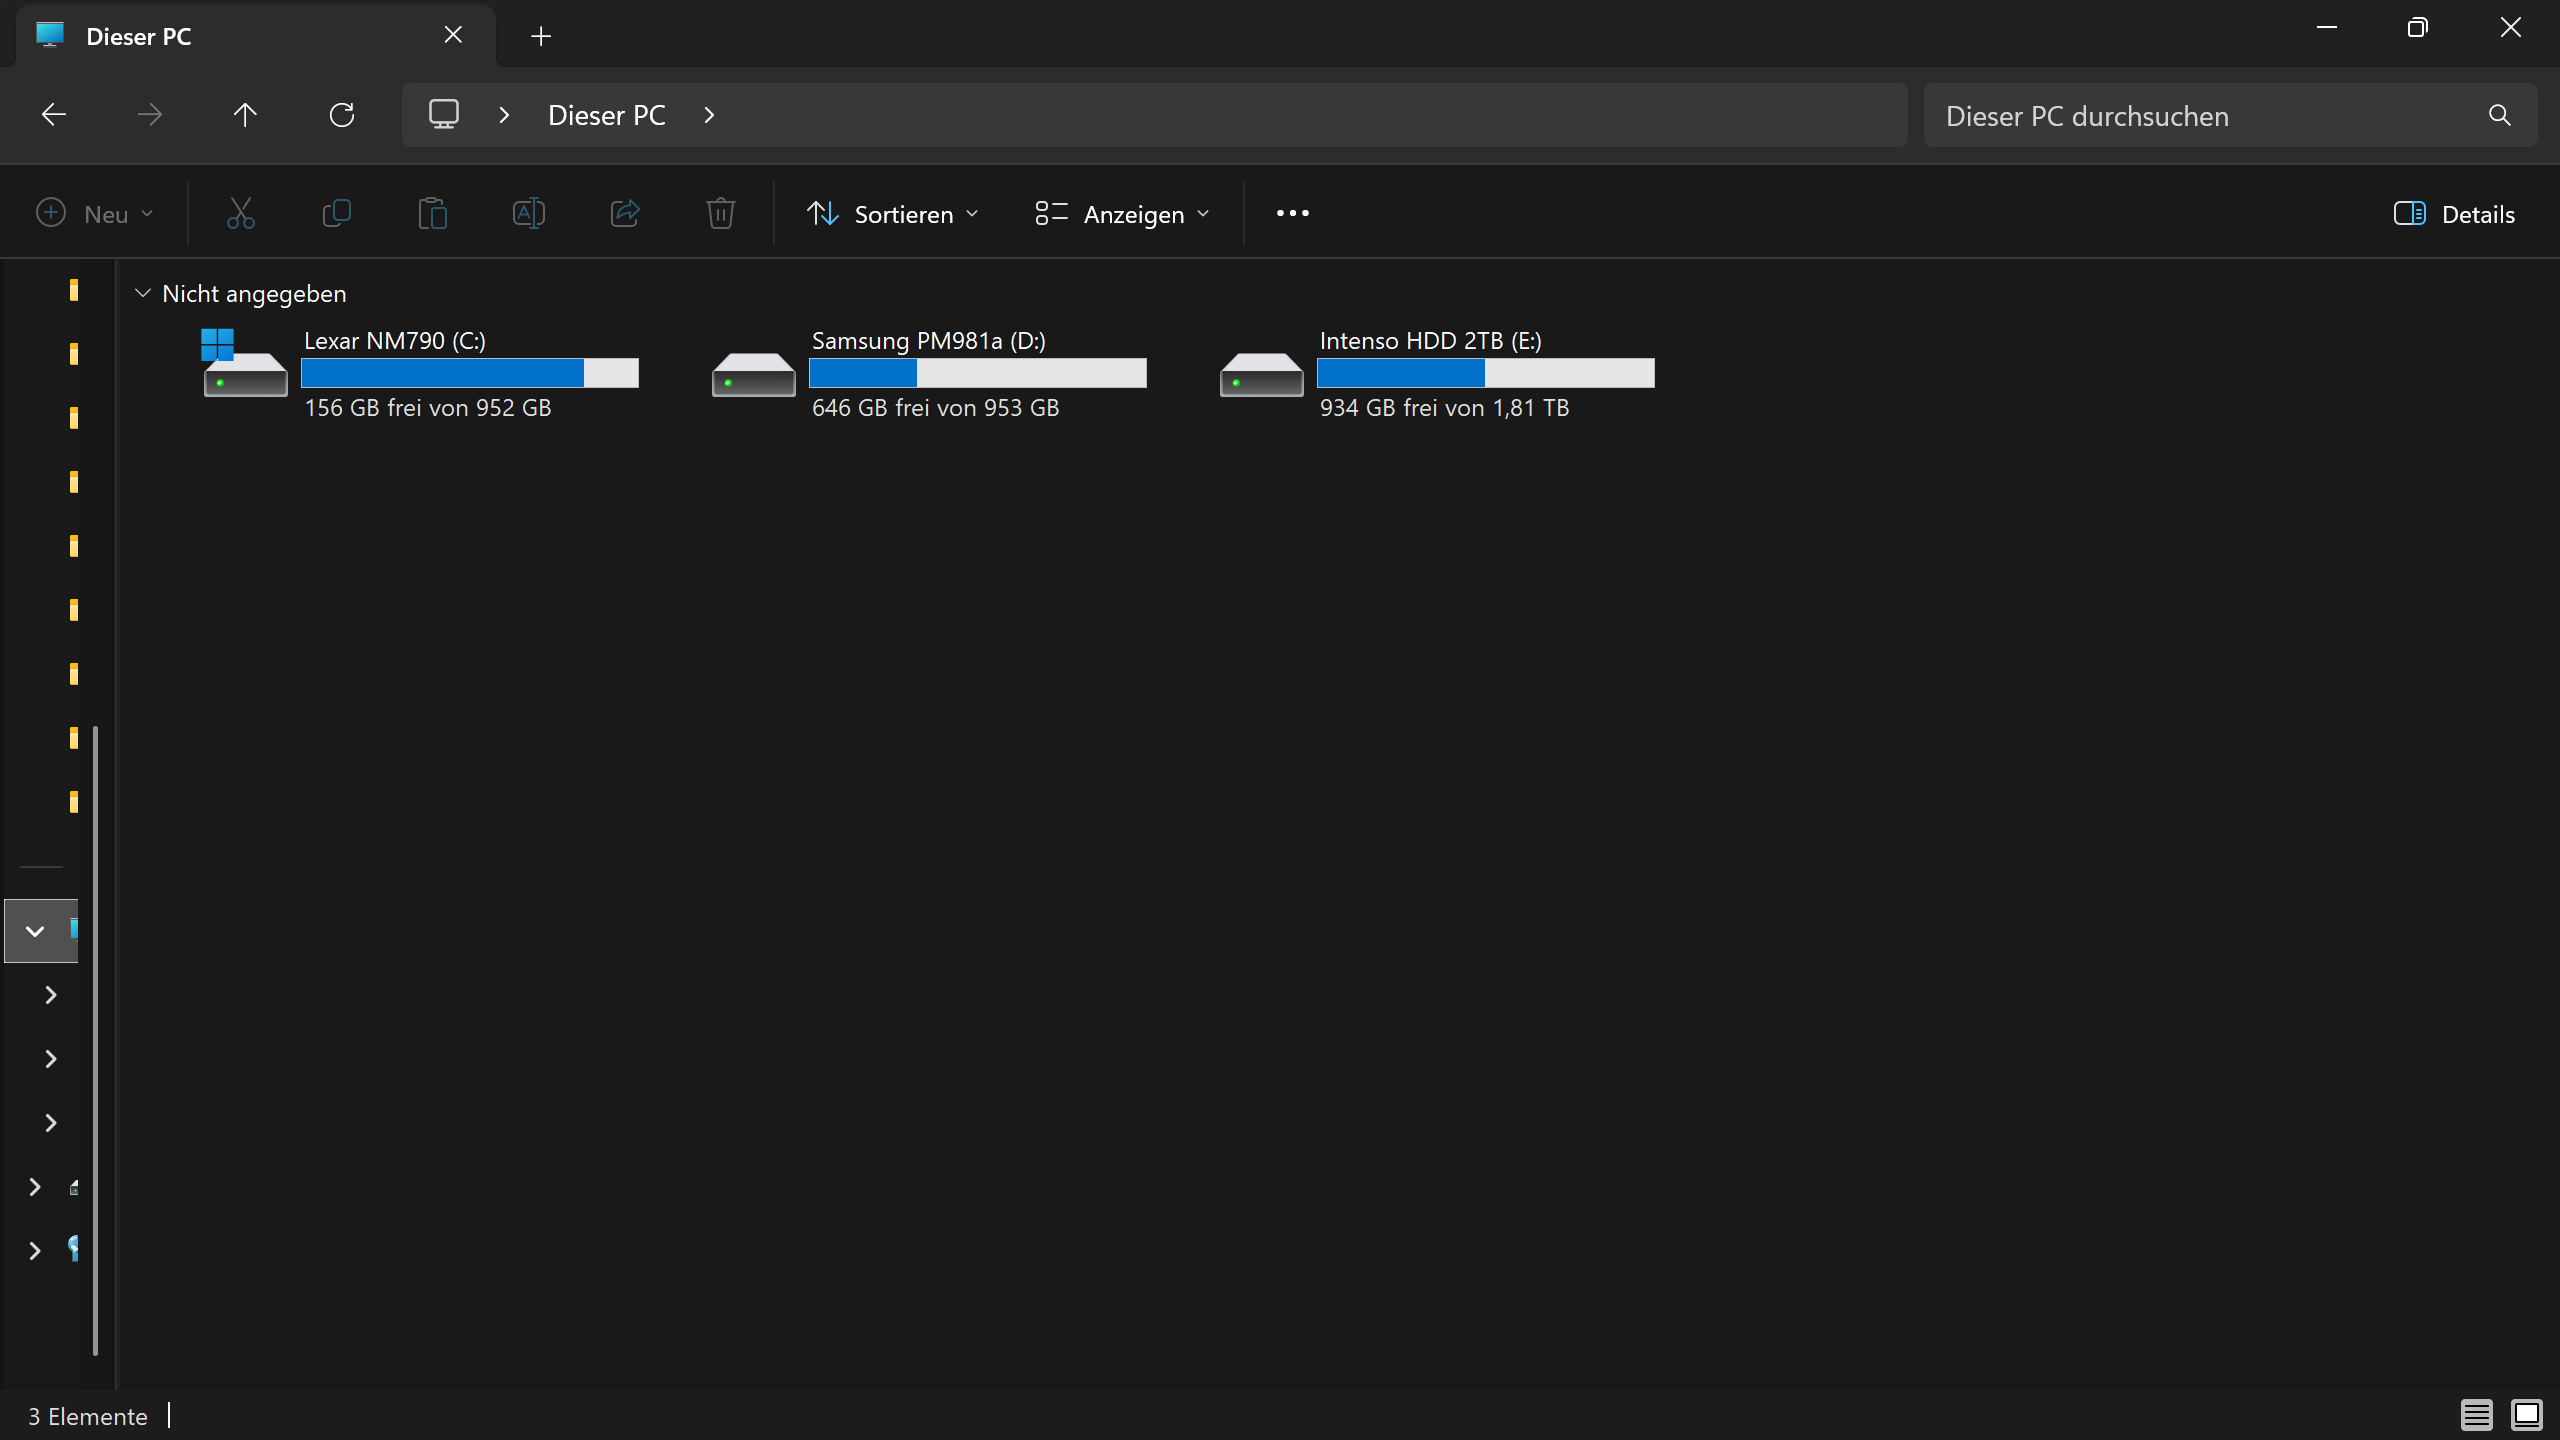Click the Lexar NM790 (C:) capacity bar
Screen dimensions: 2560x1440
[470, 373]
